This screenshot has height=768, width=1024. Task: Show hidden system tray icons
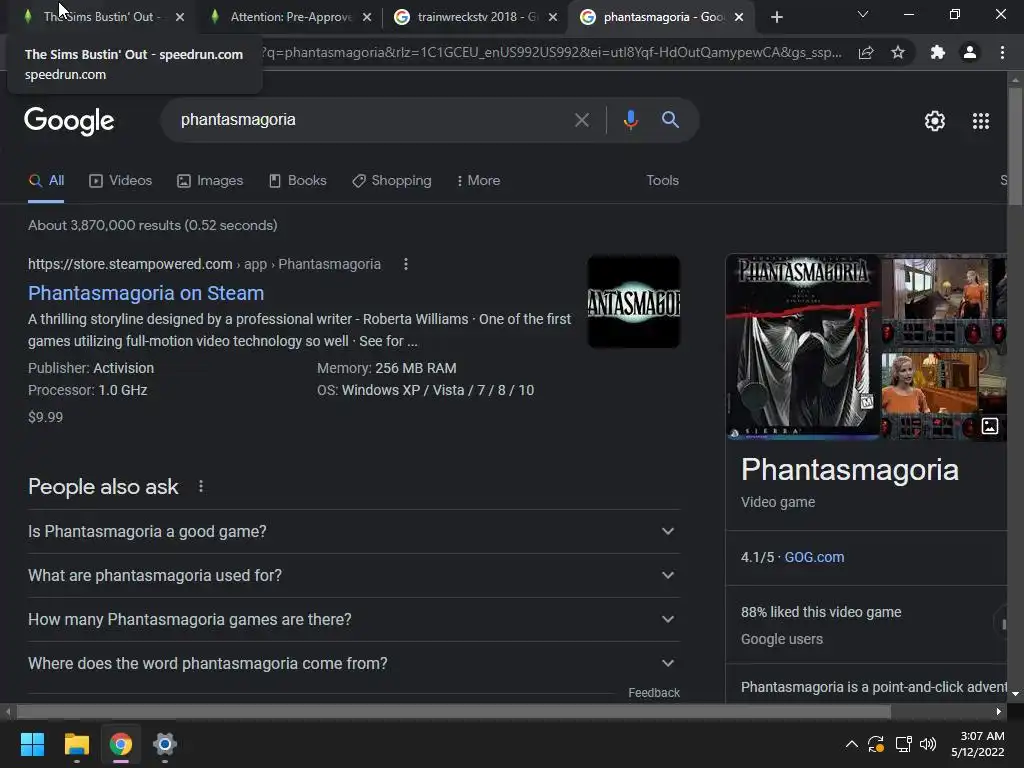point(852,744)
